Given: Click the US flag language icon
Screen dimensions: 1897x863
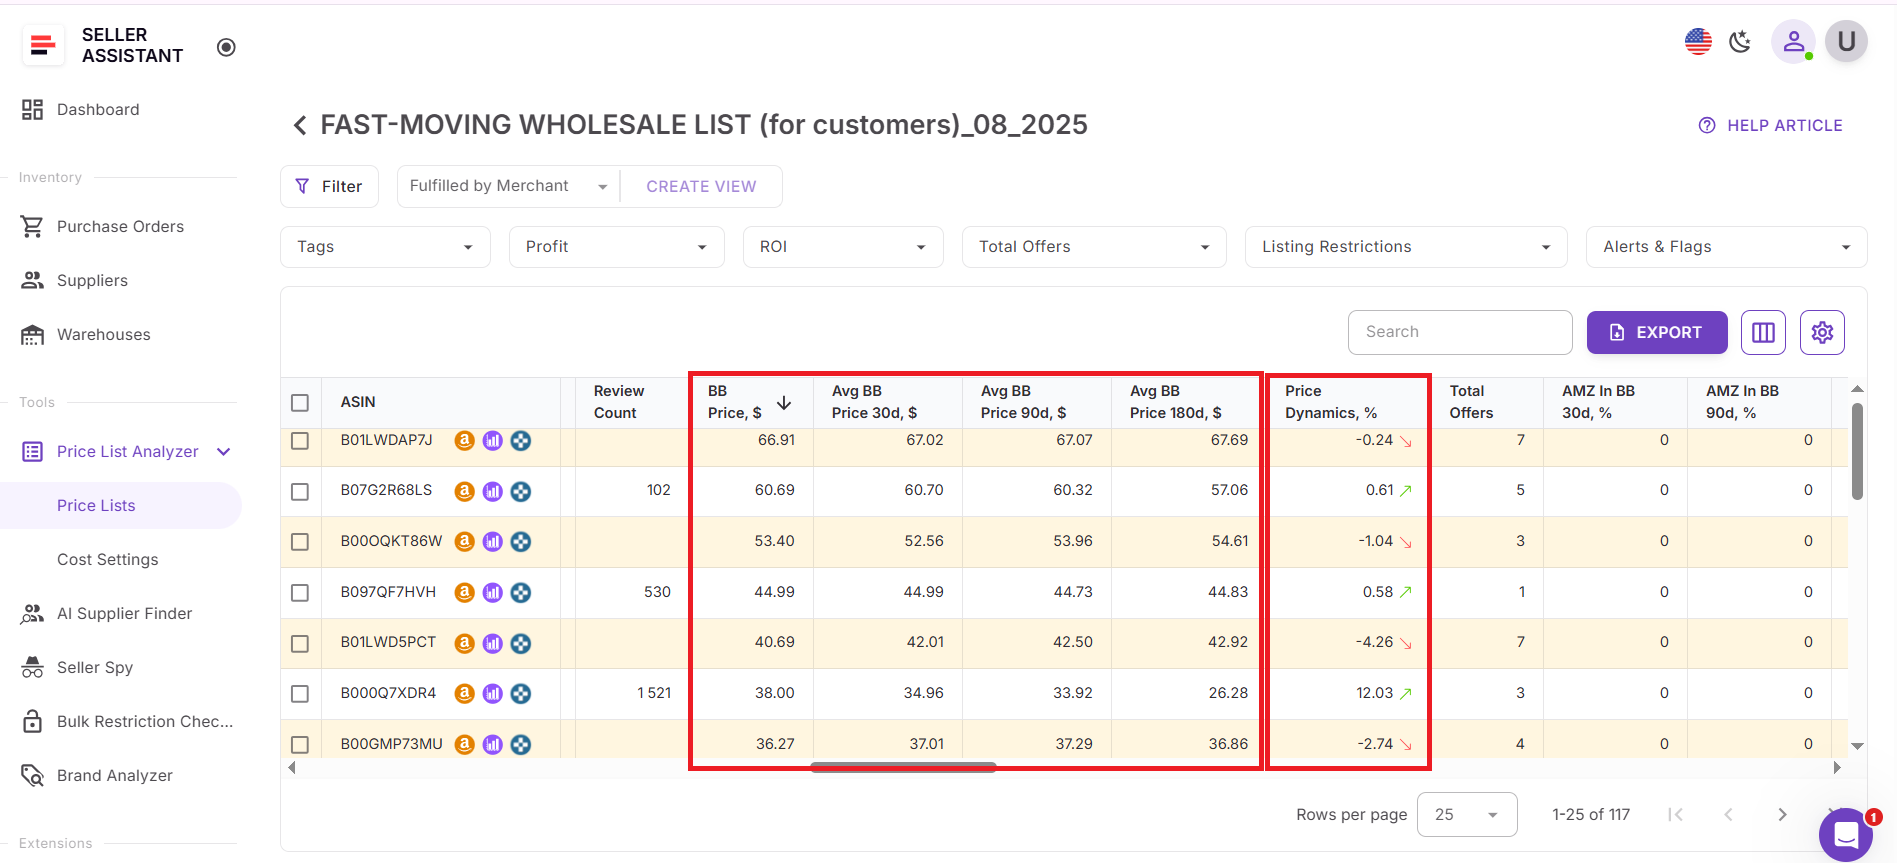Looking at the screenshot, I should point(1698,42).
